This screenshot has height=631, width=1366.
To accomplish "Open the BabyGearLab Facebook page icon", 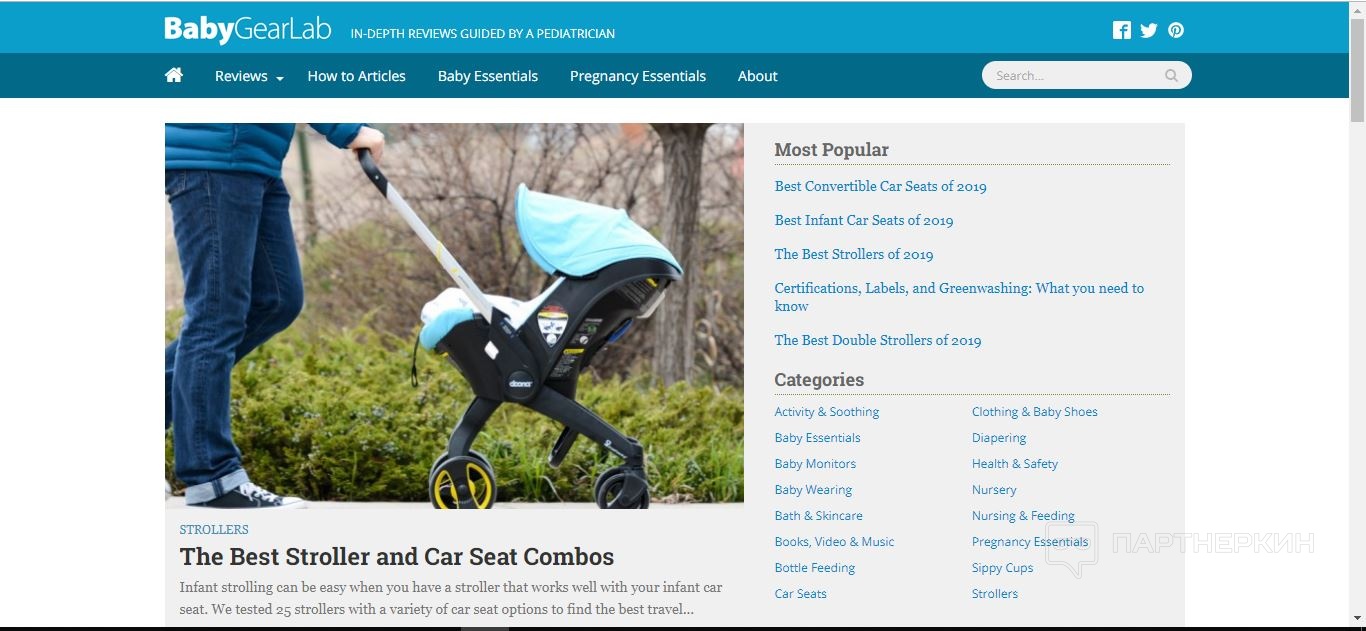I will [x=1122, y=30].
